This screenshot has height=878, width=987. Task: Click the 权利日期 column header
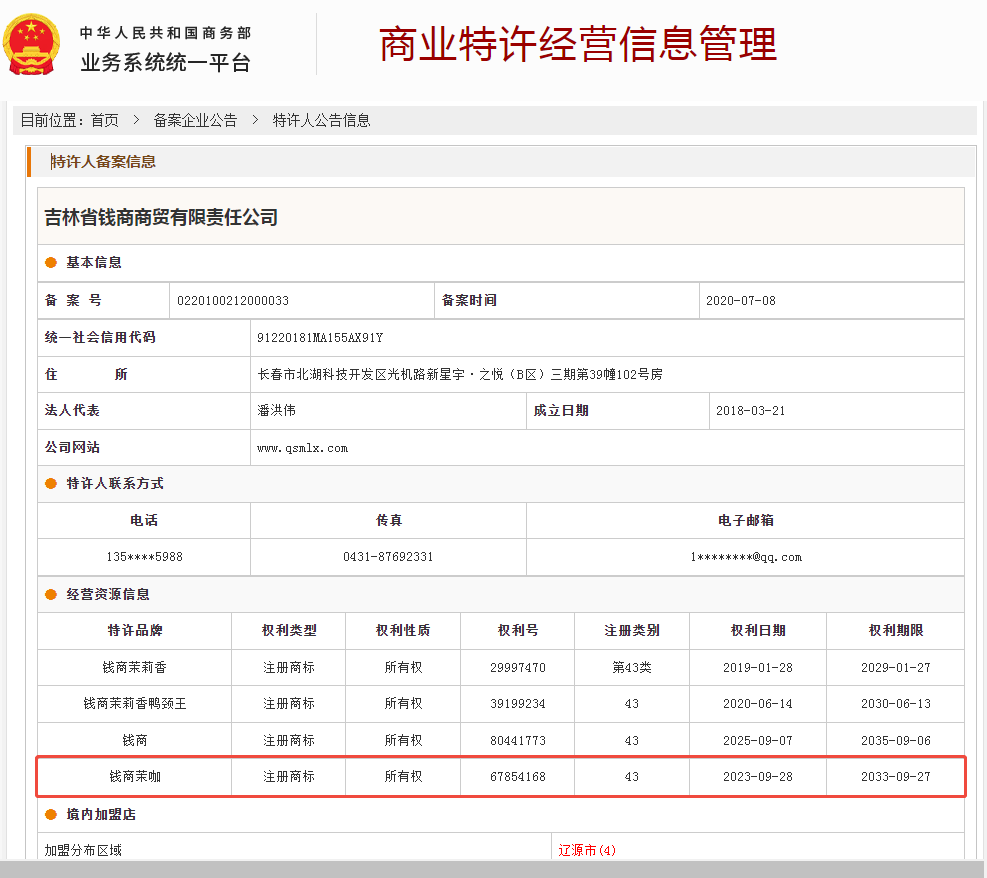(x=758, y=631)
